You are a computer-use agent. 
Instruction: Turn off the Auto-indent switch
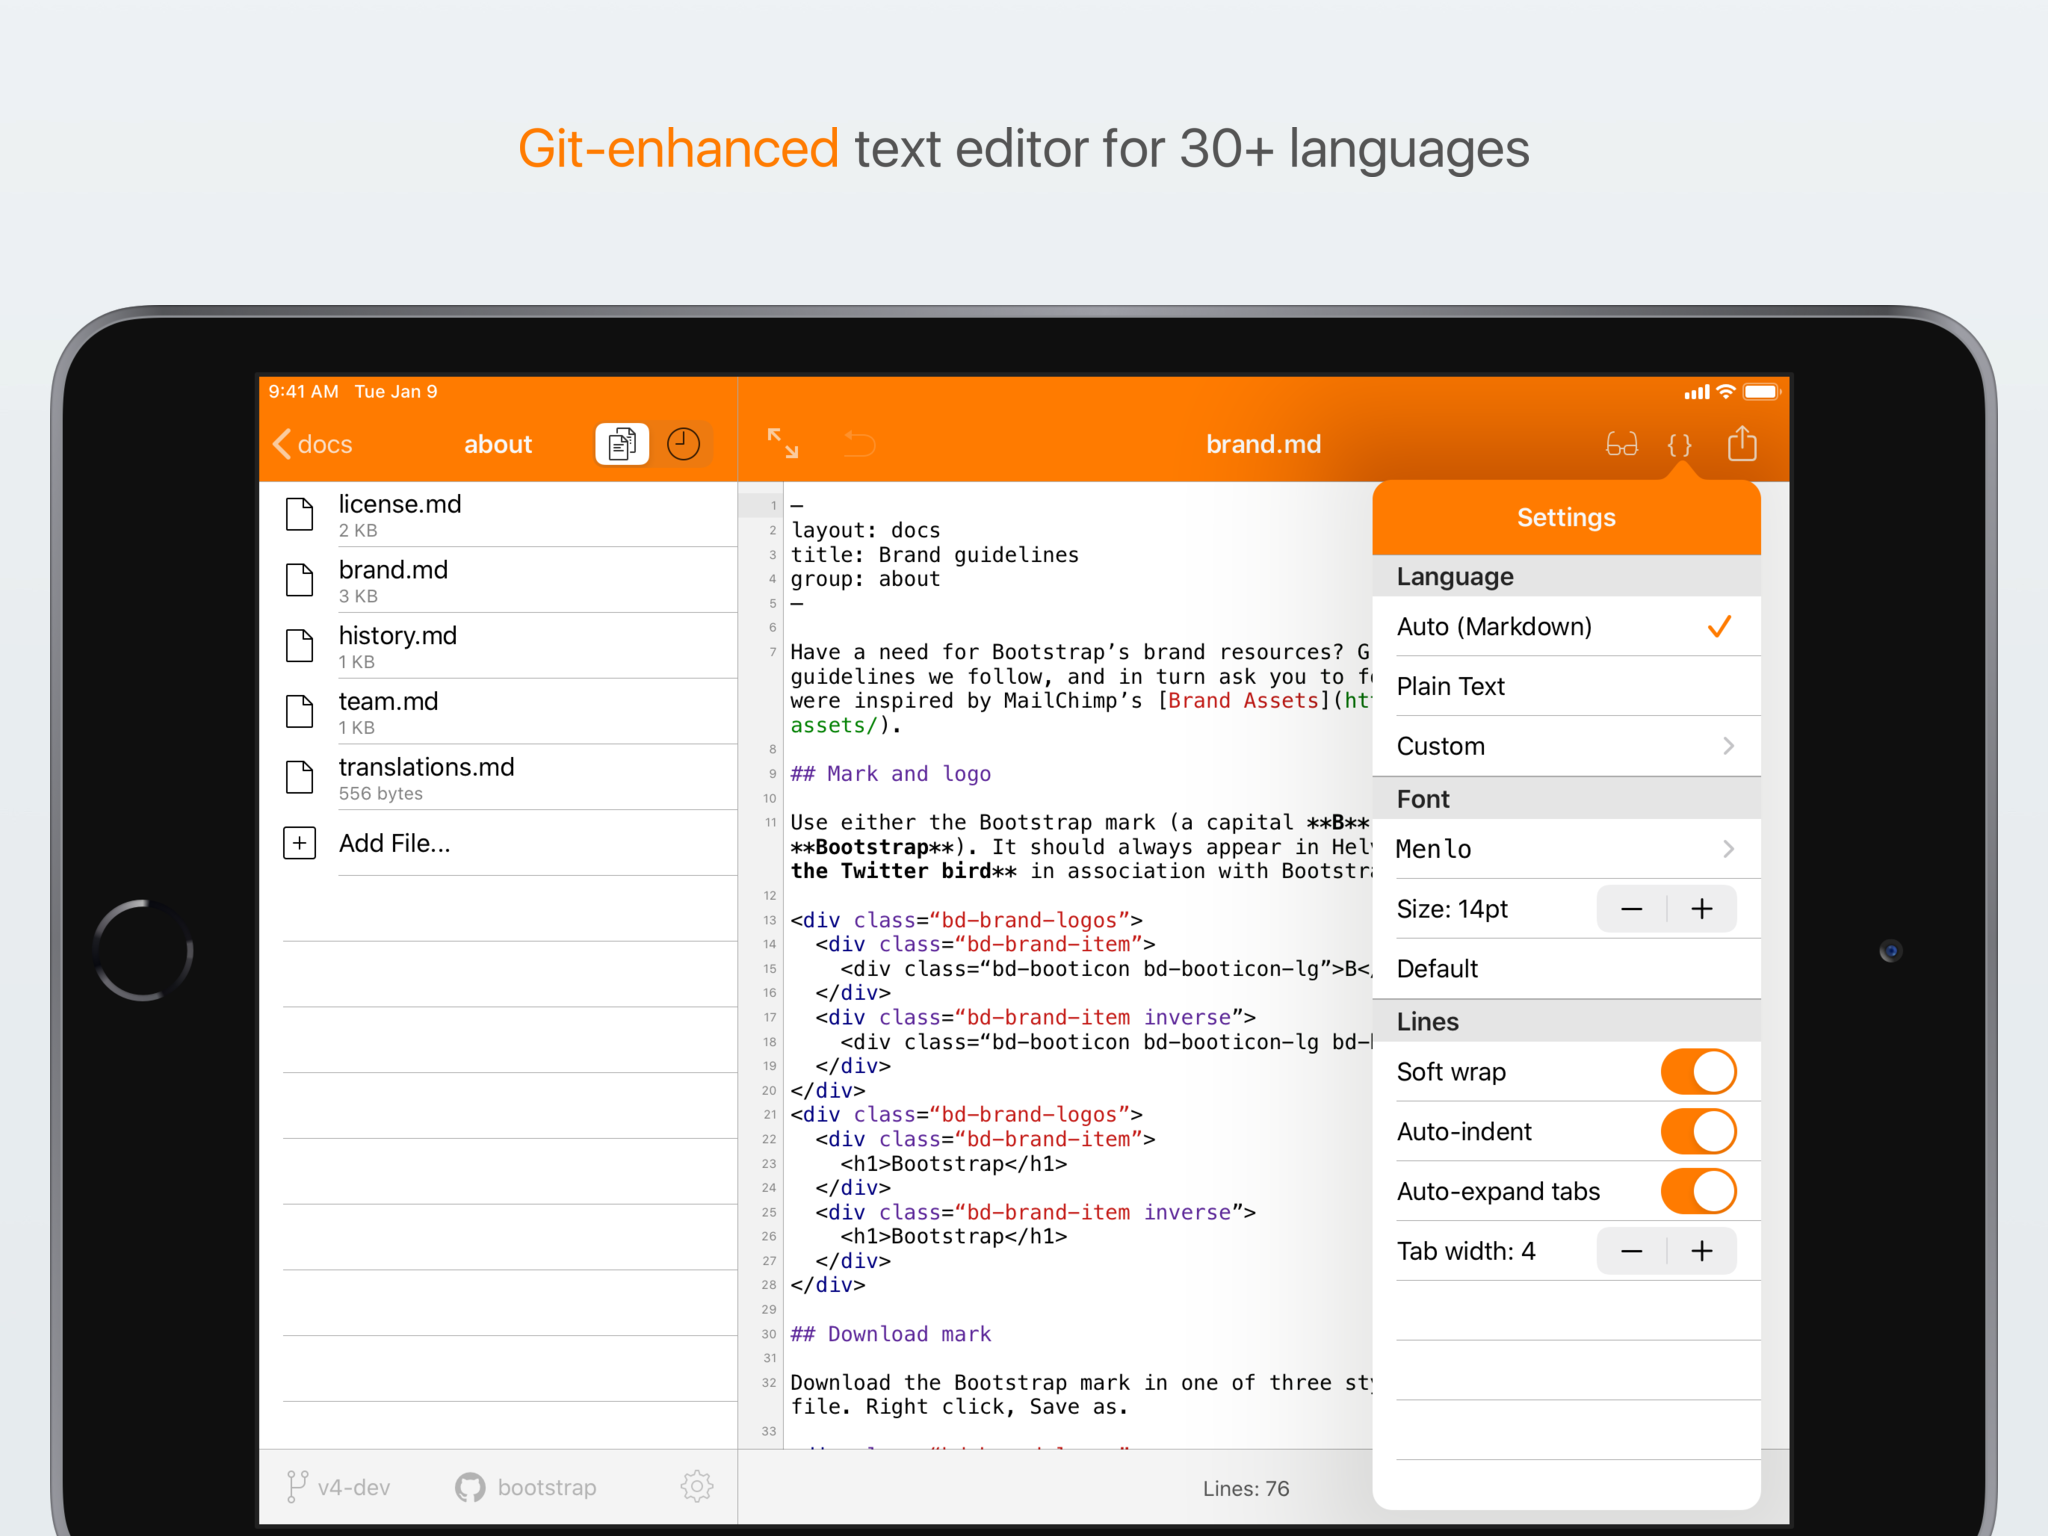coord(1697,1132)
